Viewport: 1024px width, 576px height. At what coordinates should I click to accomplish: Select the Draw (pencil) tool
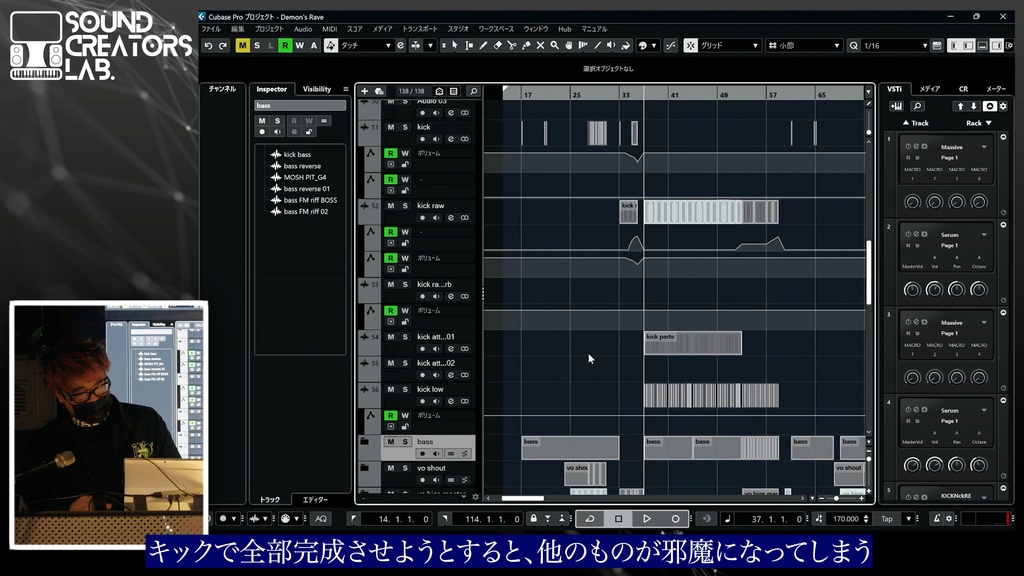pyautogui.click(x=482, y=46)
